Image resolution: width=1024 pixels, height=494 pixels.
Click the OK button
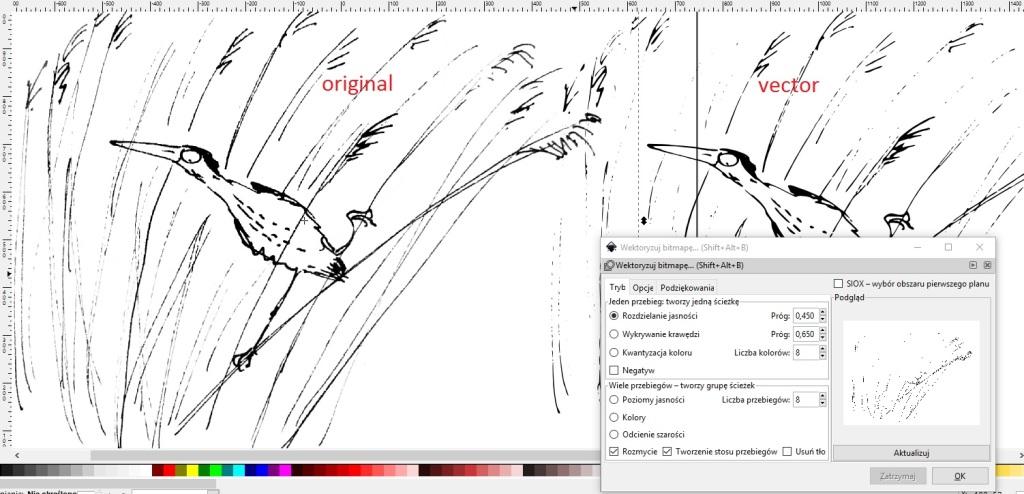coord(959,476)
